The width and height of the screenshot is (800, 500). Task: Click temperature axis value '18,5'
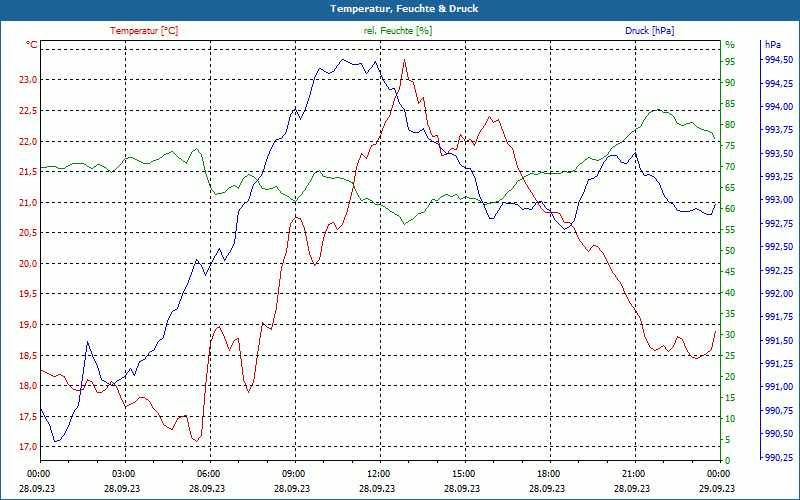pyautogui.click(x=28, y=355)
